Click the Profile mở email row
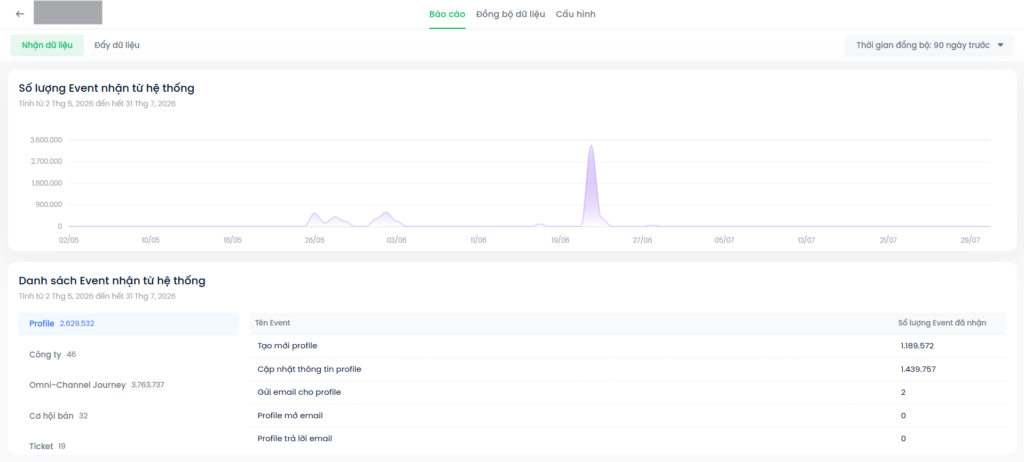This screenshot has height=462, width=1024. click(x=628, y=416)
